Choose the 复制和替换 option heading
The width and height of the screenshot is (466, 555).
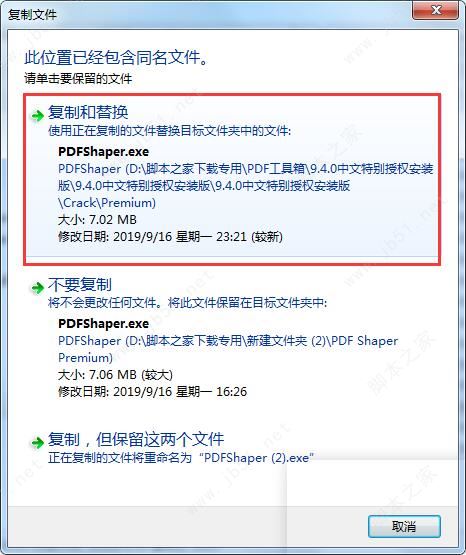[x=88, y=112]
